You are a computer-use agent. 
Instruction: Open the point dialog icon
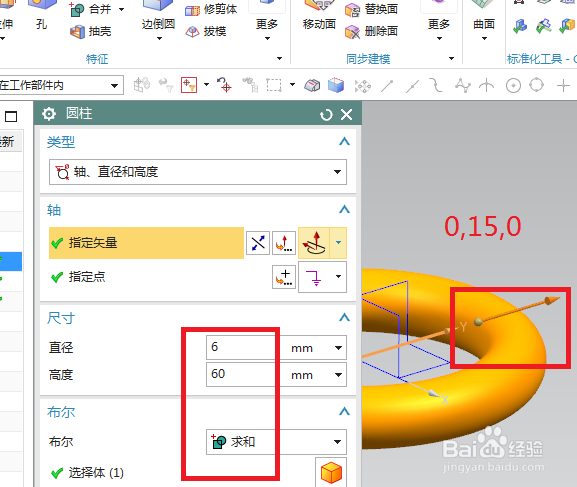tap(284, 277)
